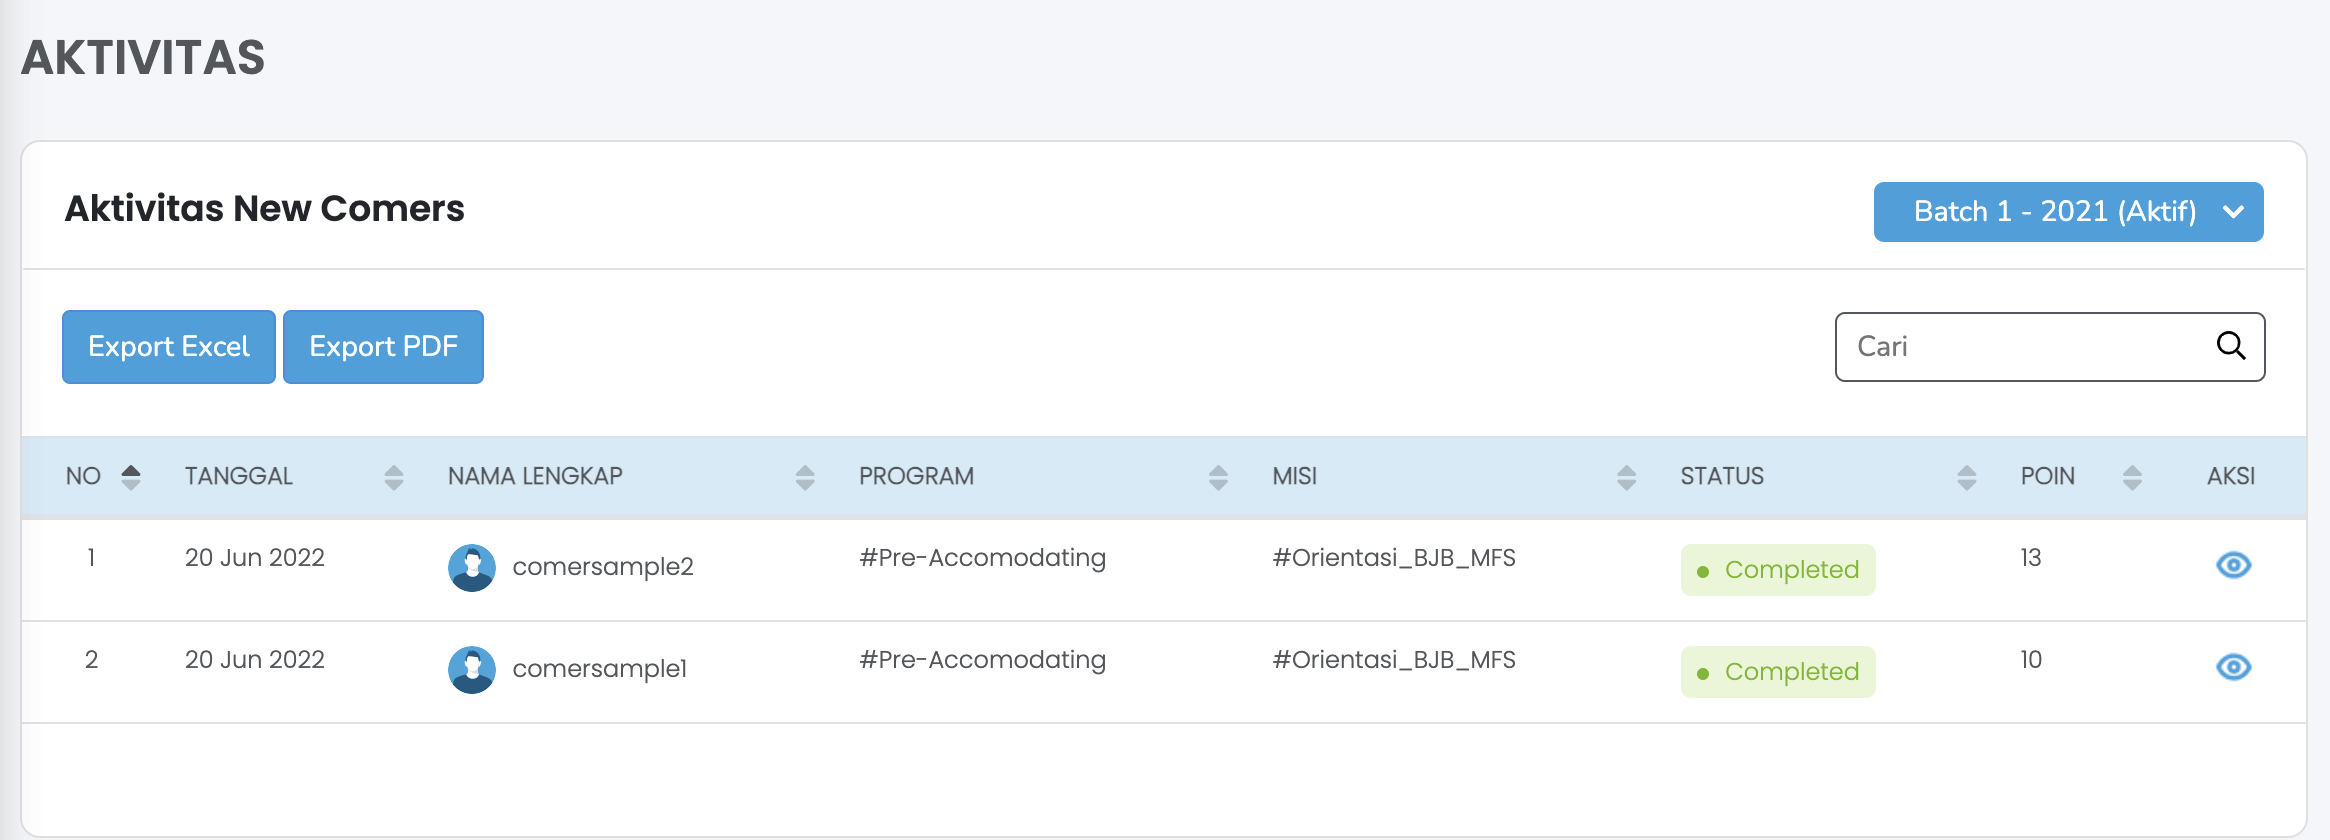Open the Batch 1 - 2021 dropdown
2330x840 pixels.
pyautogui.click(x=2068, y=212)
